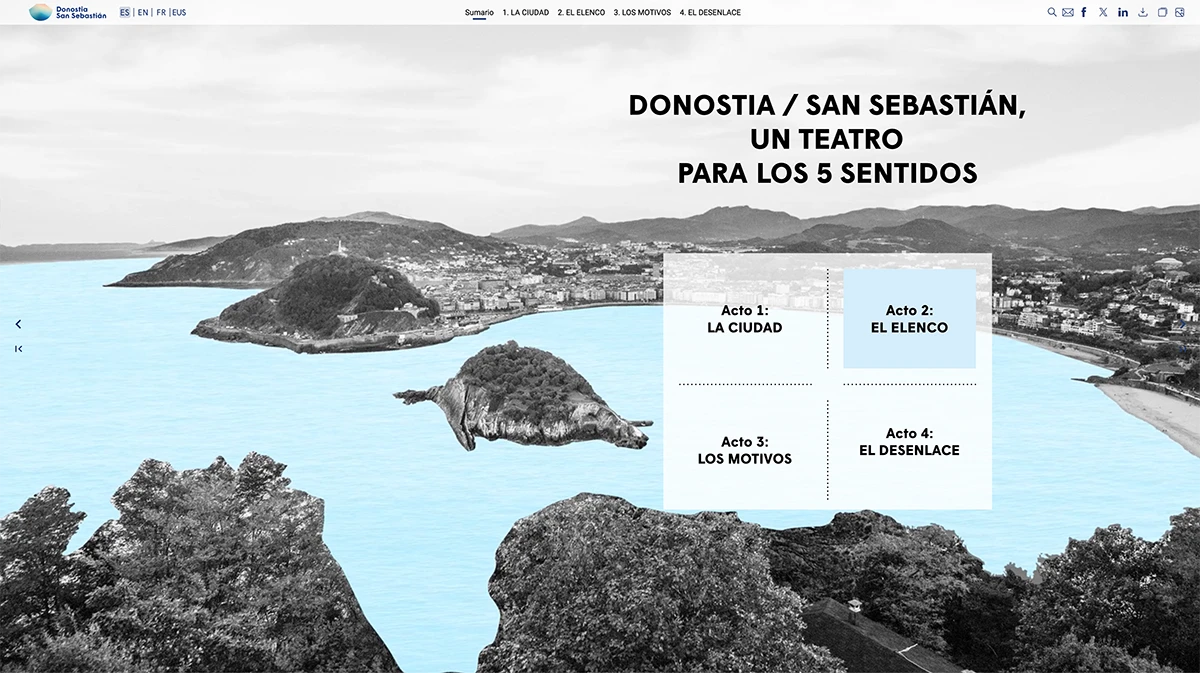1200x673 pixels.
Task: Click the rightmost fullscreen icon in header
Action: point(1181,12)
